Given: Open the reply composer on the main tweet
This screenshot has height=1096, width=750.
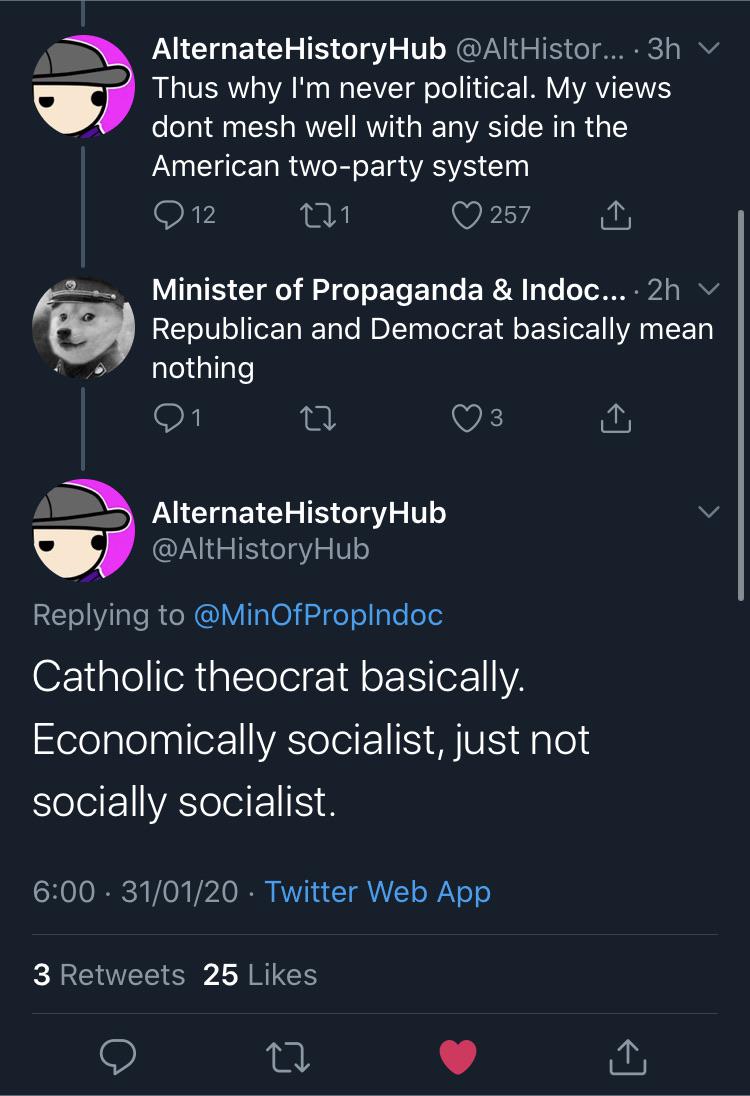Looking at the screenshot, I should (118, 1057).
